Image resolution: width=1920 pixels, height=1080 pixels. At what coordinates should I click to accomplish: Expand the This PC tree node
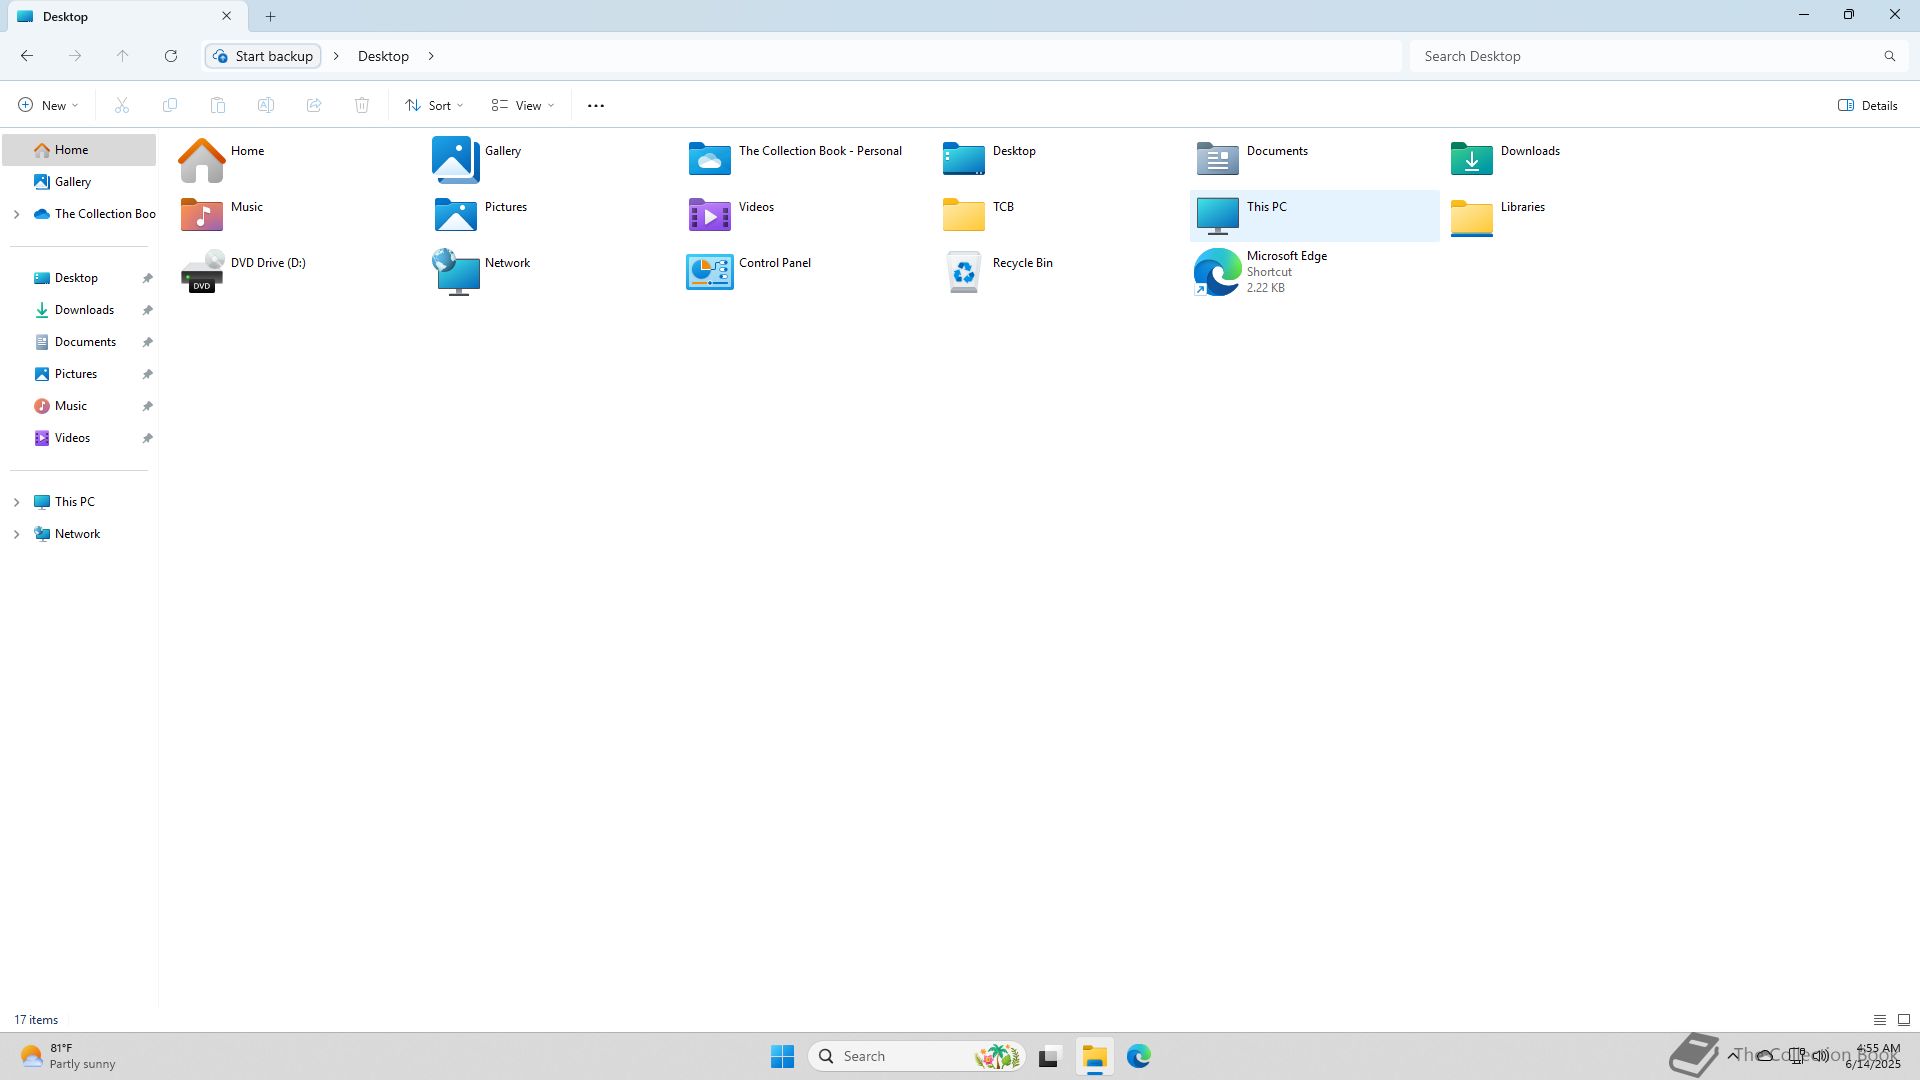(16, 502)
